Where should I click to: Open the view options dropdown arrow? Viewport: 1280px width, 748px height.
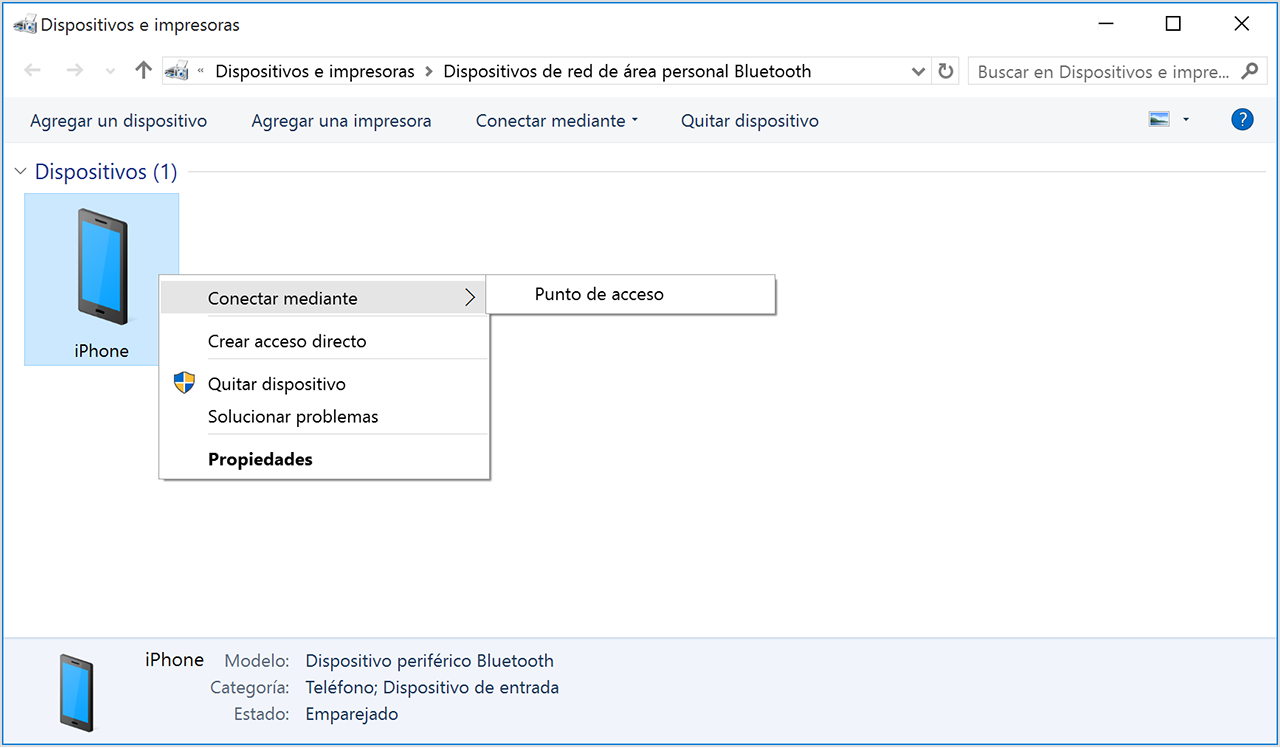1186,120
